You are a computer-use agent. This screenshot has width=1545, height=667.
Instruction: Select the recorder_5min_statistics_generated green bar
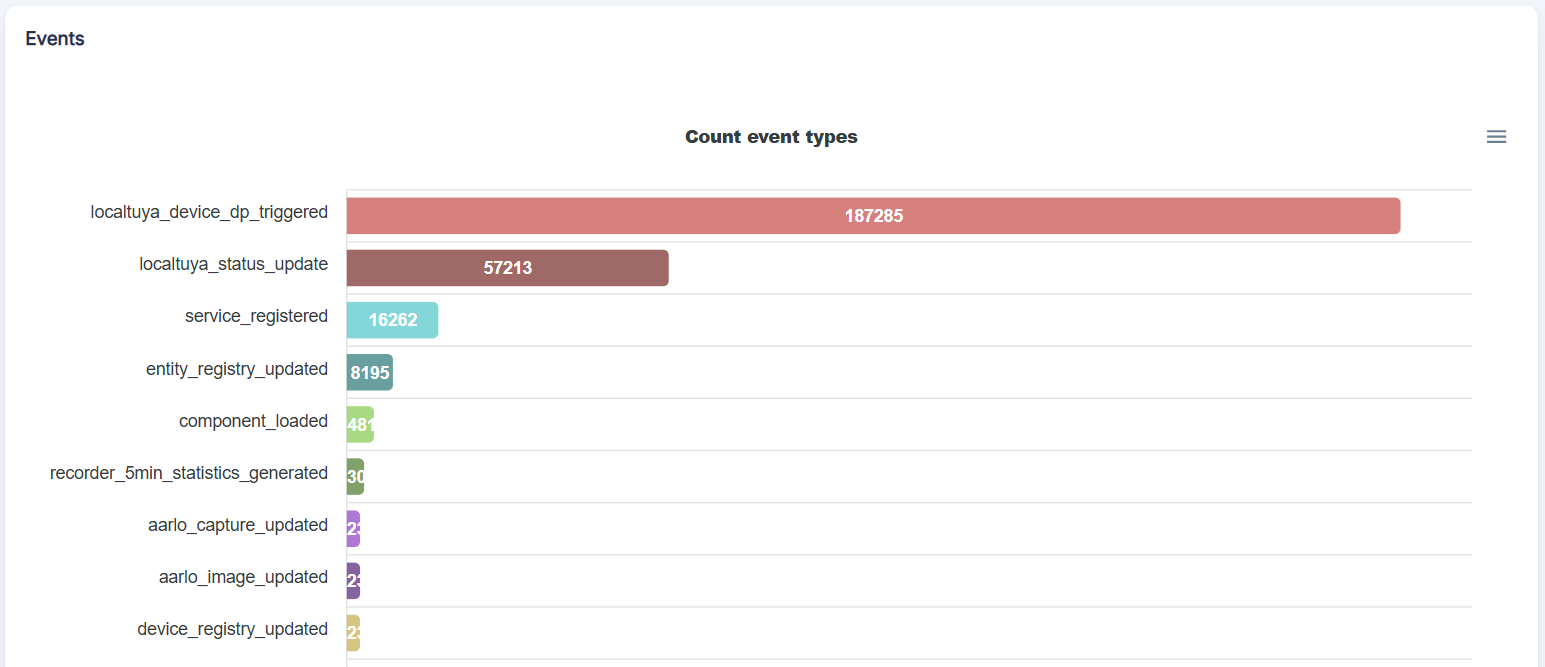point(355,477)
